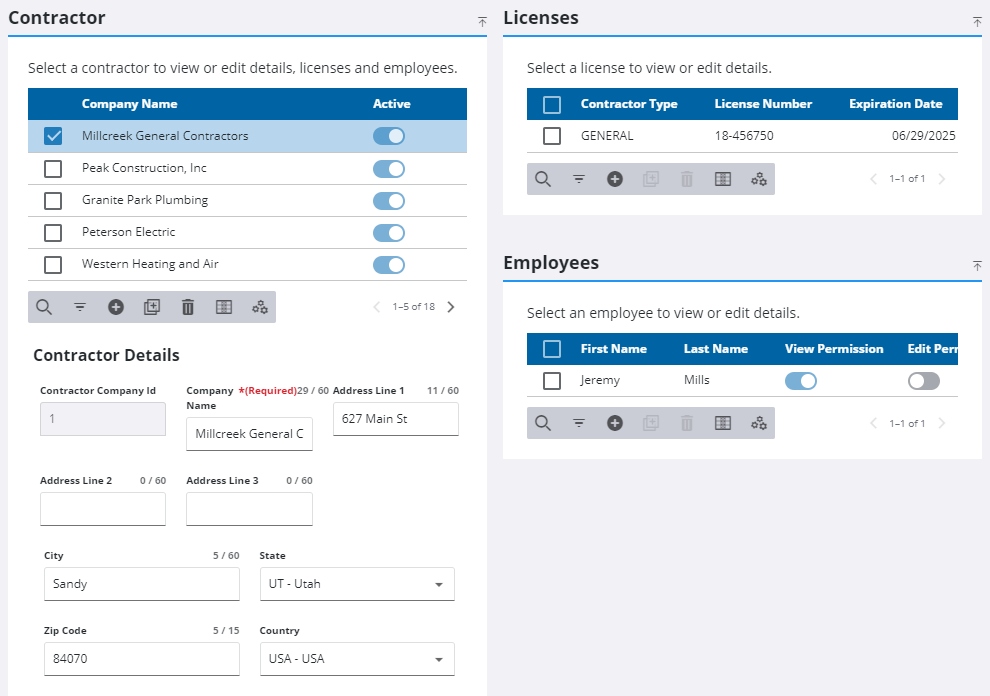This screenshot has width=990, height=696.
Task: Sort by Company Name column header
Action: tap(129, 104)
